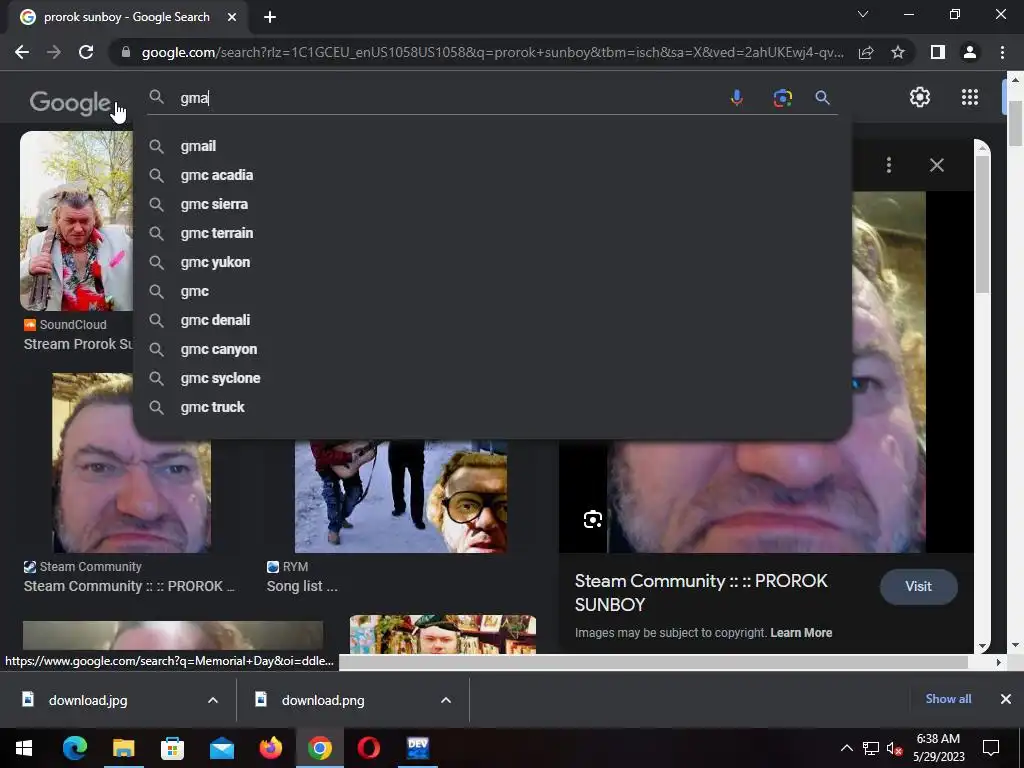Launch Firefox from taskbar
This screenshot has width=1024, height=768.
[x=270, y=748]
